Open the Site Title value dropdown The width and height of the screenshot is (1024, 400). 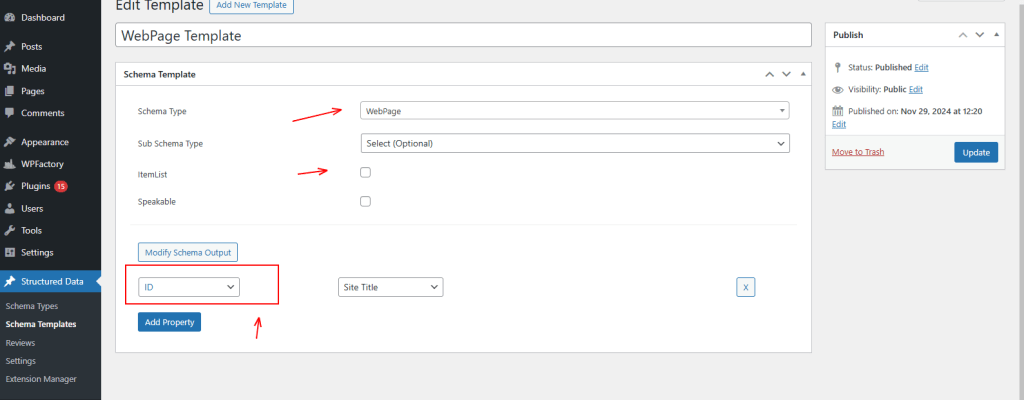pyautogui.click(x=391, y=287)
